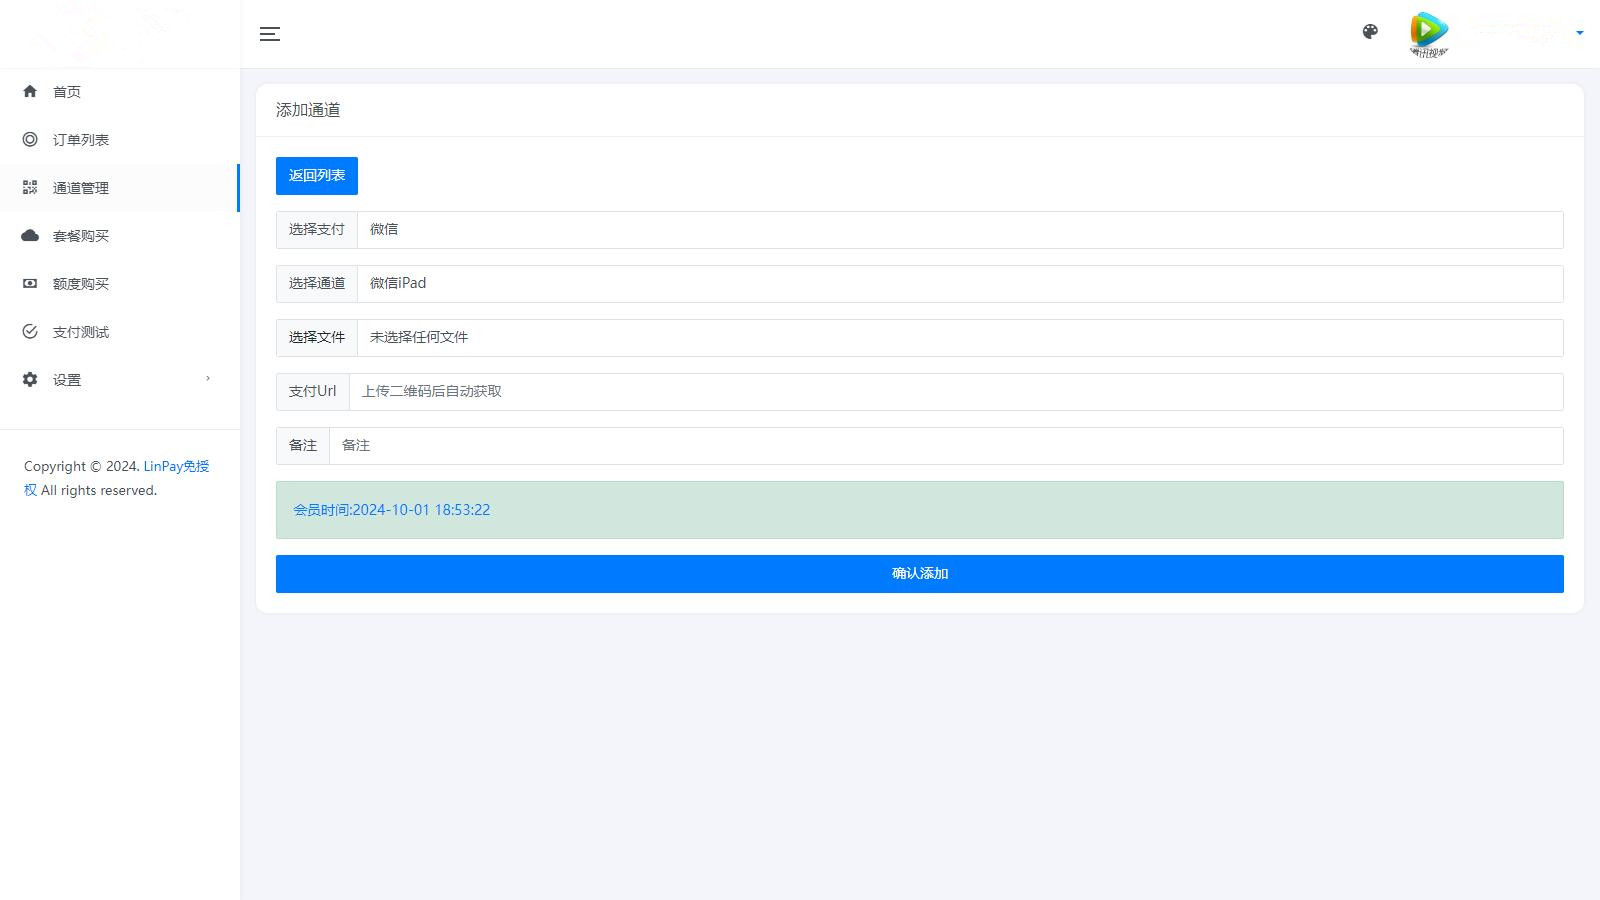This screenshot has width=1600, height=900.
Task: Toggle the sidebar hamburger menu icon
Action: pos(270,34)
